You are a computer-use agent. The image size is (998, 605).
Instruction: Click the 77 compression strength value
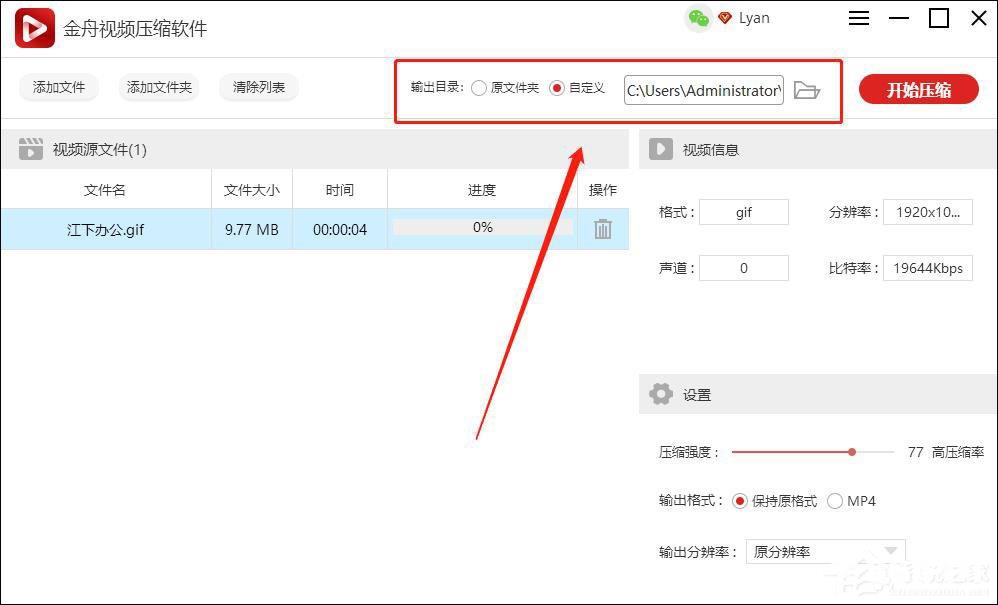(915, 452)
